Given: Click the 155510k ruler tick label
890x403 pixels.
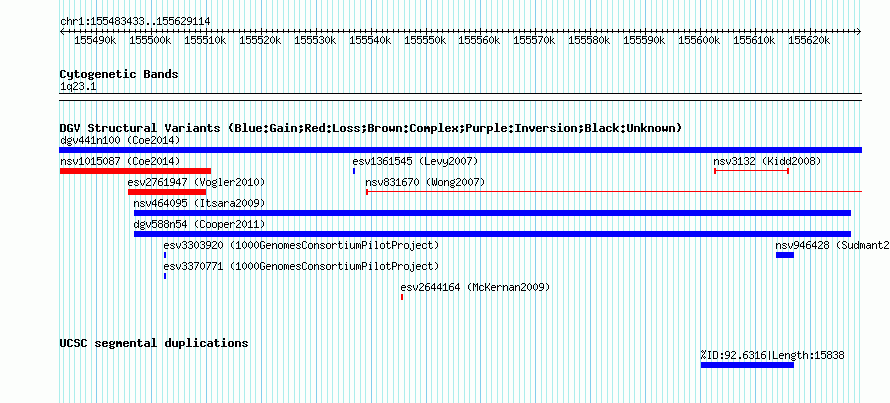Looking at the screenshot, I should tap(205, 40).
